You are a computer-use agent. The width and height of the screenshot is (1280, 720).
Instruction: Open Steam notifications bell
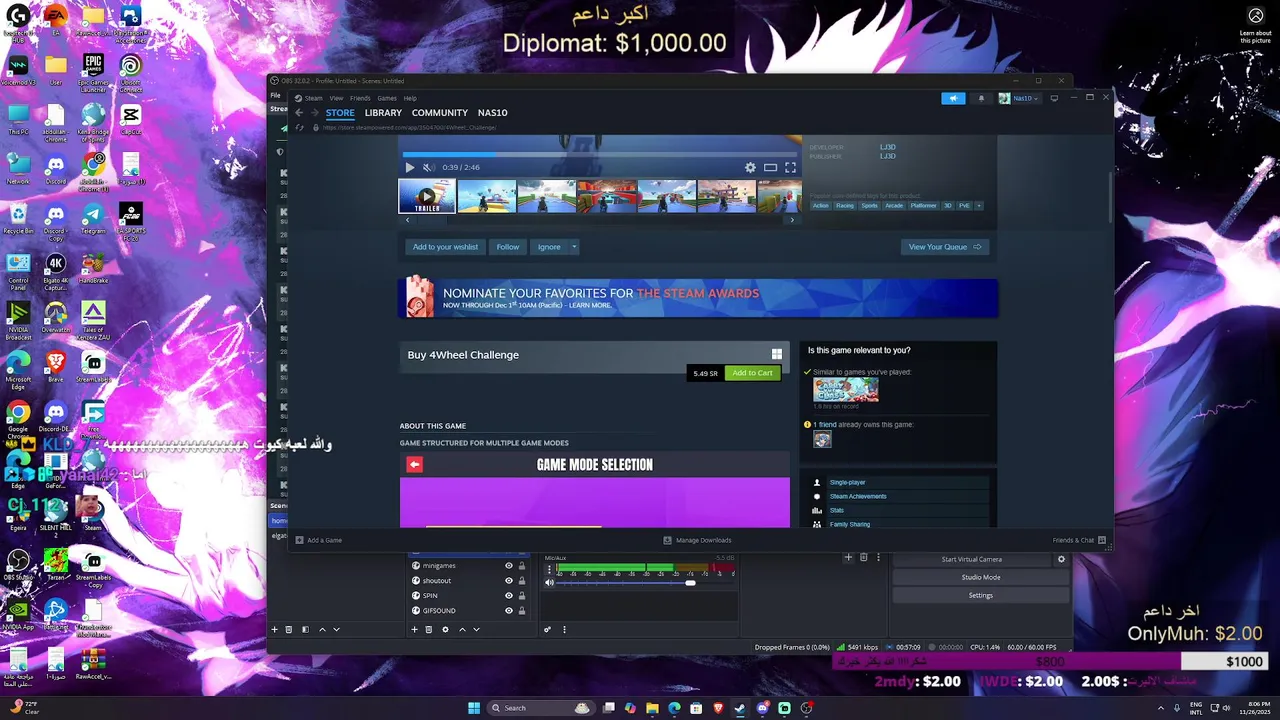(980, 98)
